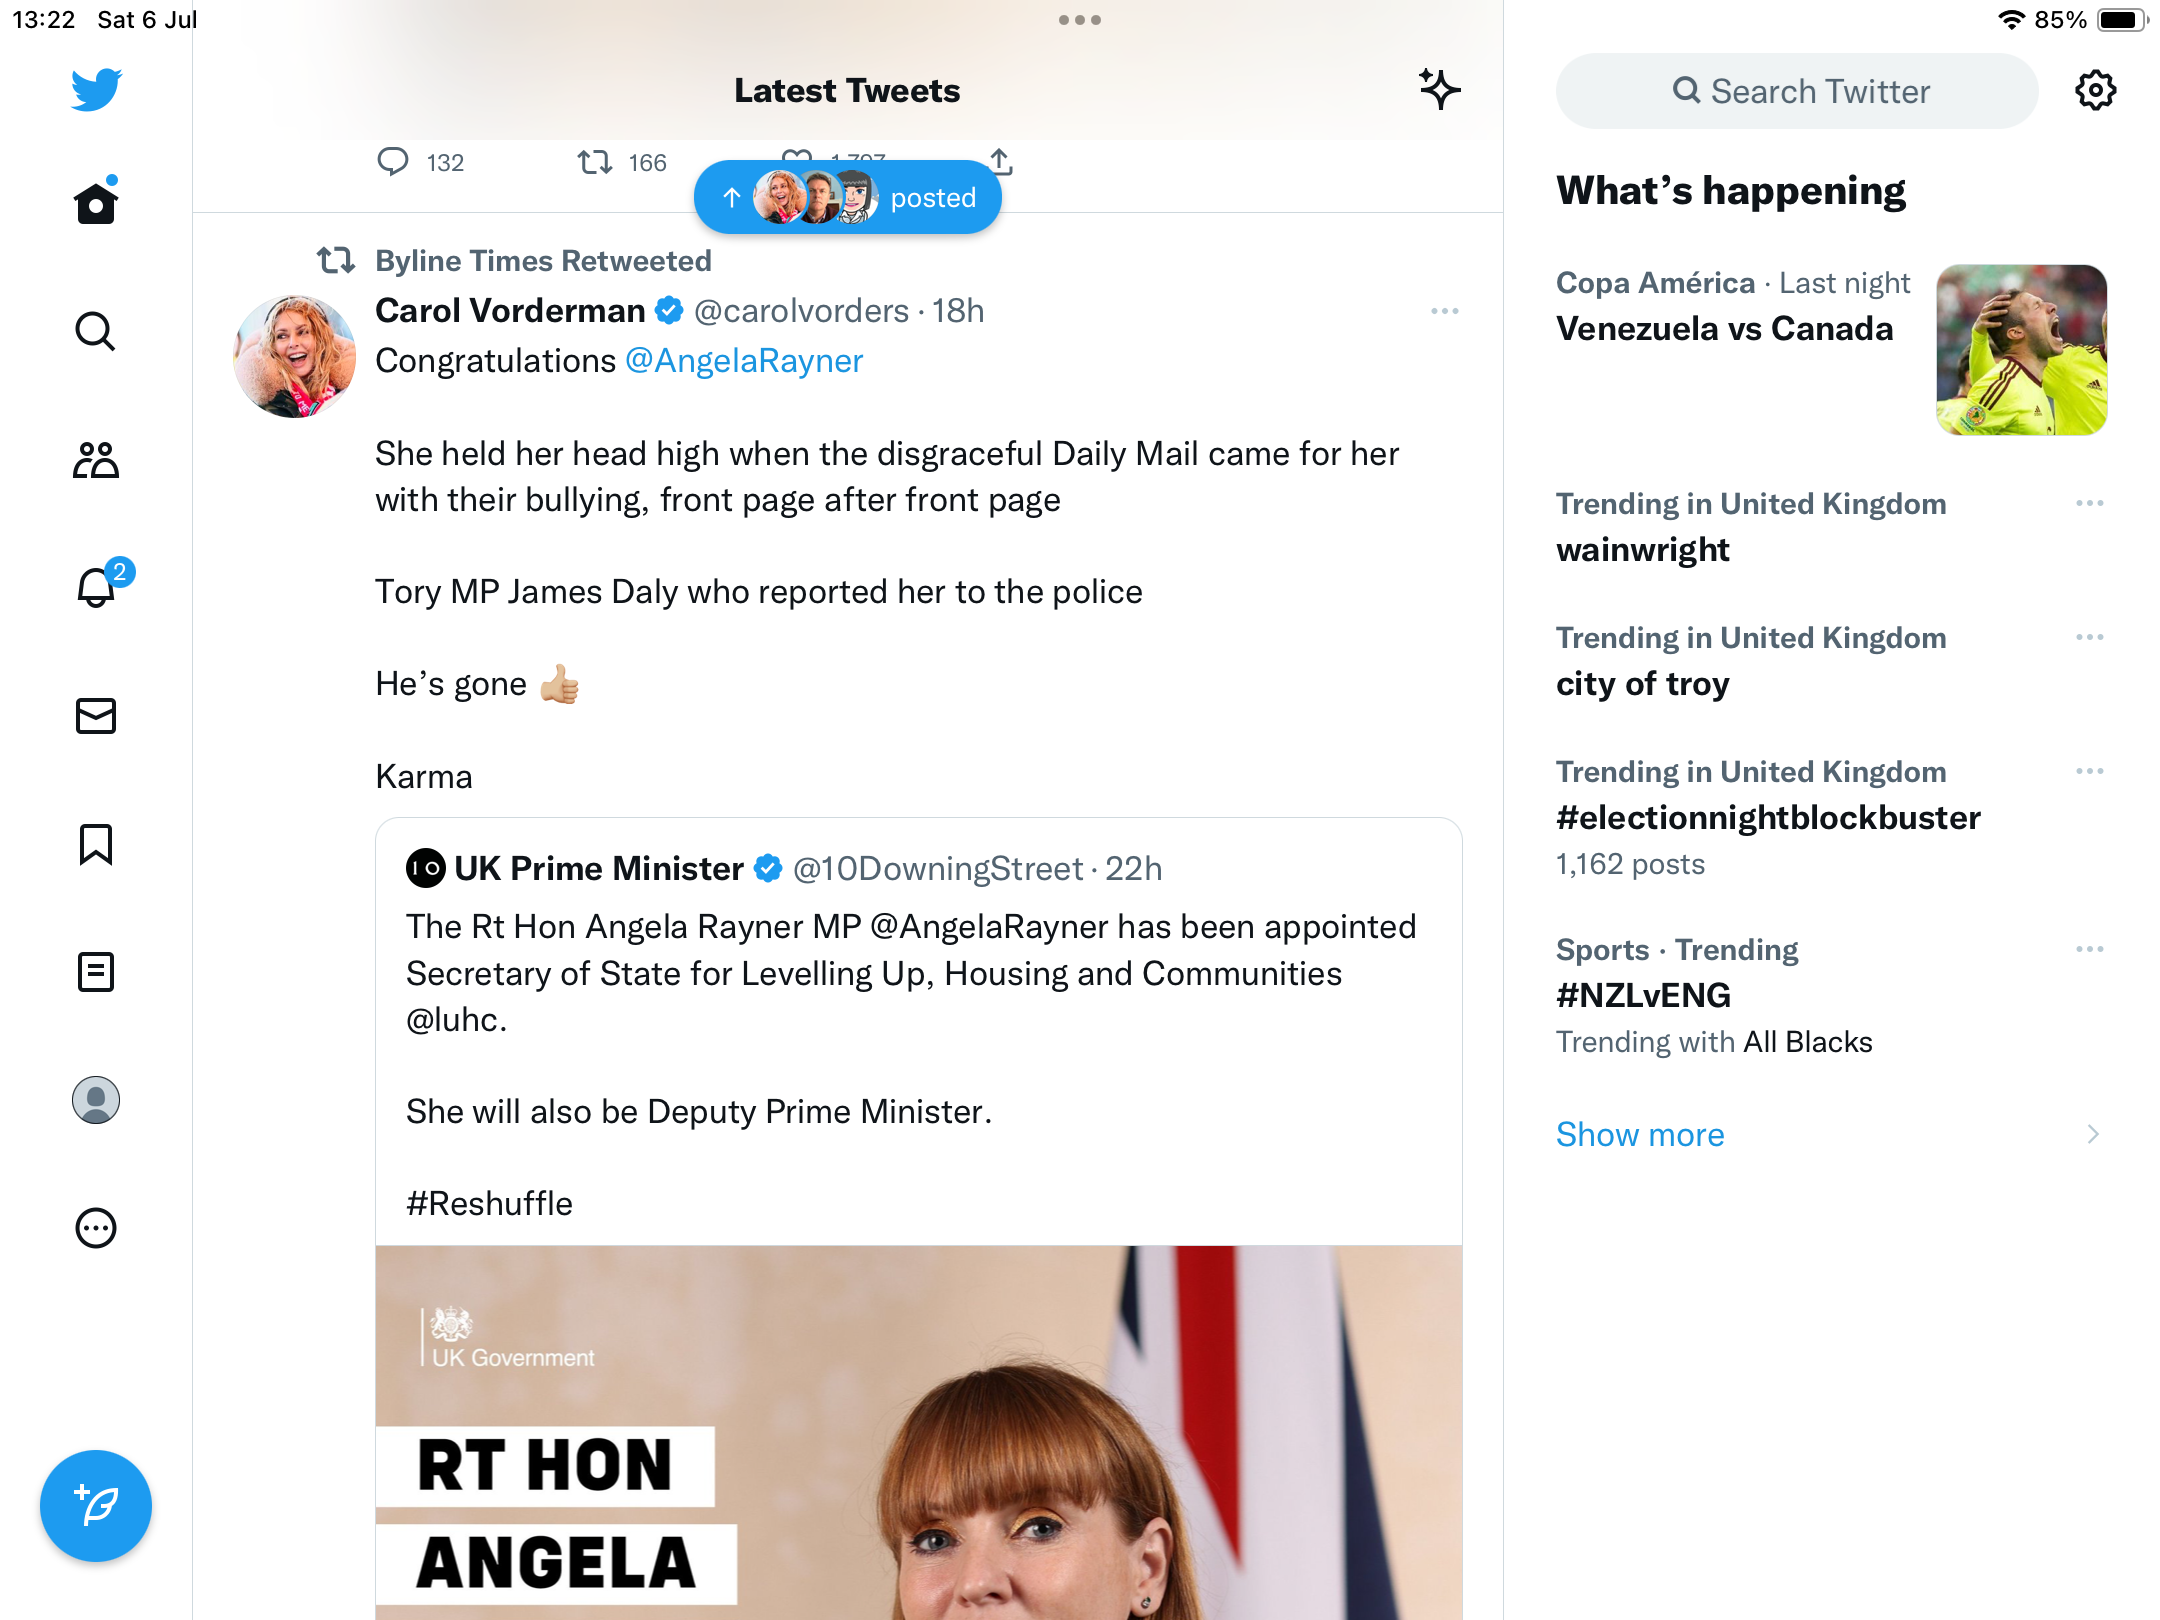The height and width of the screenshot is (1620, 2160).
Task: Click the Search Twitter field
Action: (x=1797, y=91)
